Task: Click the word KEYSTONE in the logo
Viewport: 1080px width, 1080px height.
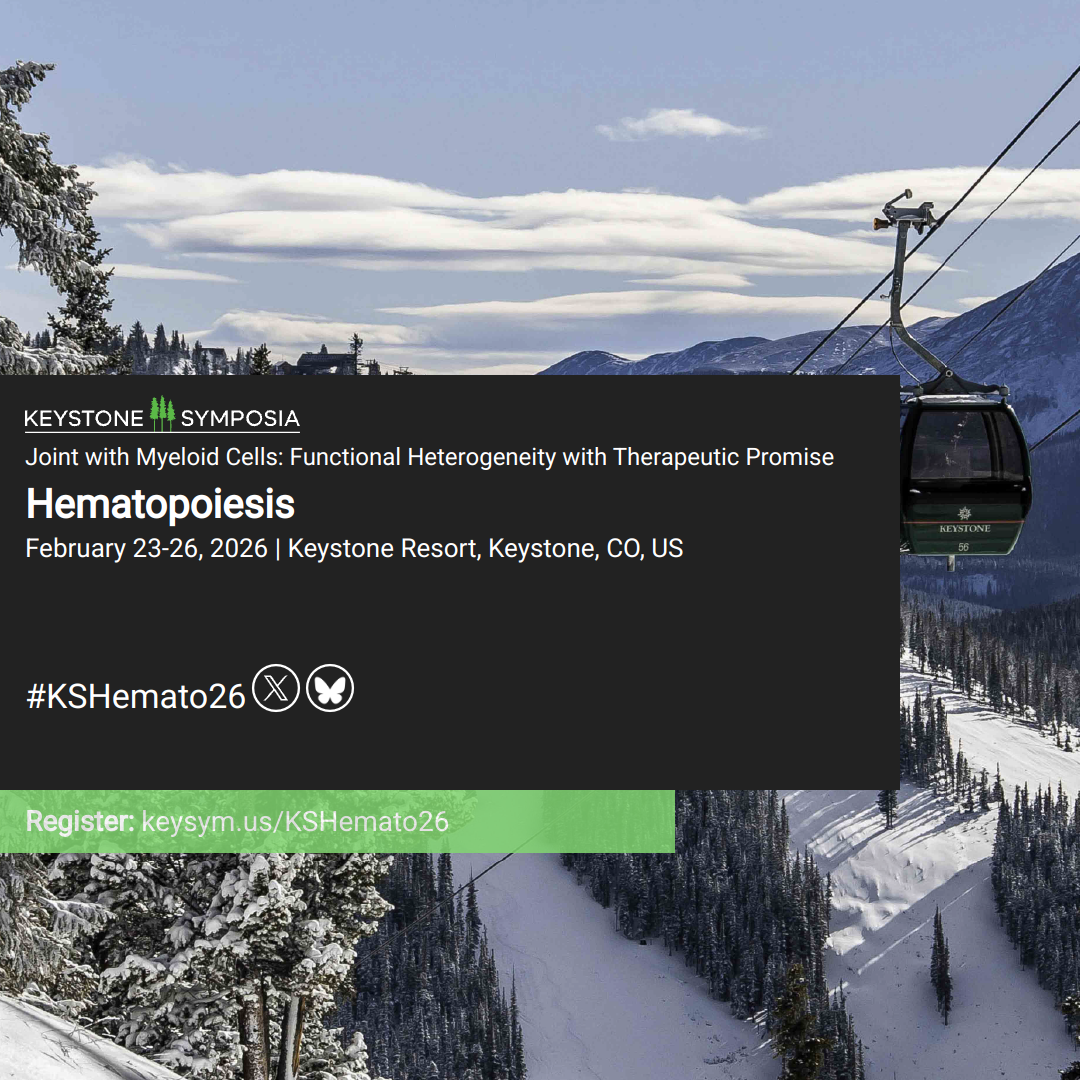Action: (x=84, y=418)
